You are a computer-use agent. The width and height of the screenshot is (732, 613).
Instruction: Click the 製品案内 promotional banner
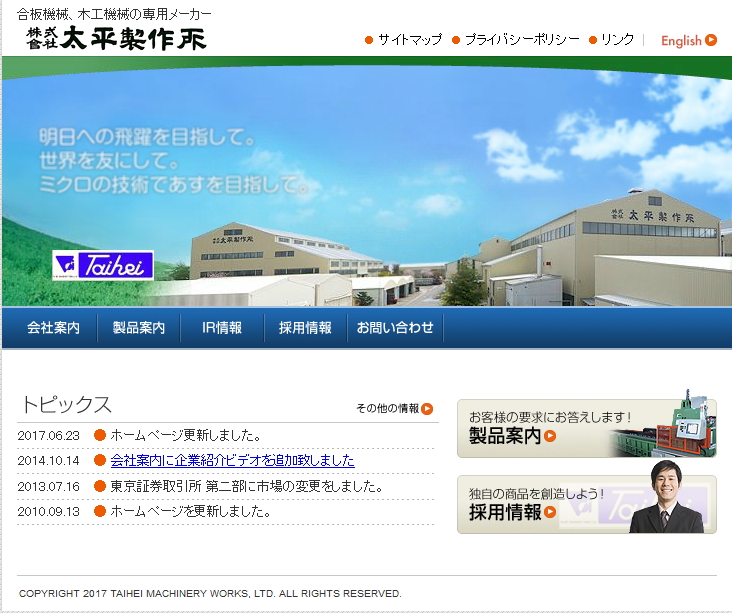(587, 428)
